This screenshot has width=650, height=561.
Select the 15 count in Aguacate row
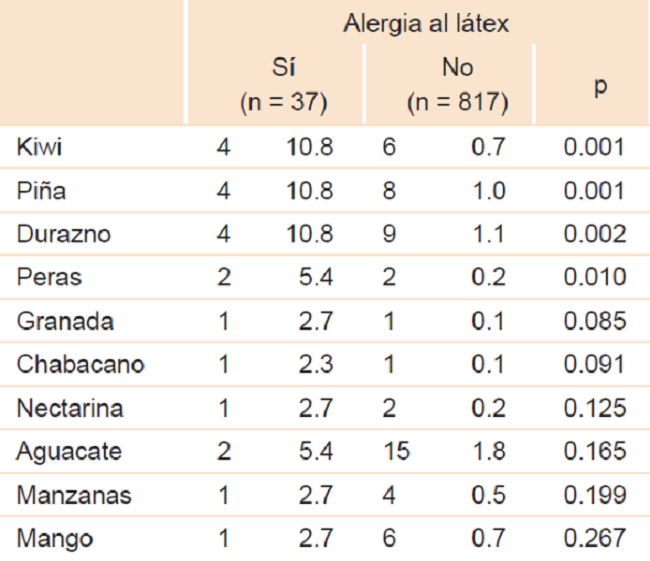click(396, 452)
